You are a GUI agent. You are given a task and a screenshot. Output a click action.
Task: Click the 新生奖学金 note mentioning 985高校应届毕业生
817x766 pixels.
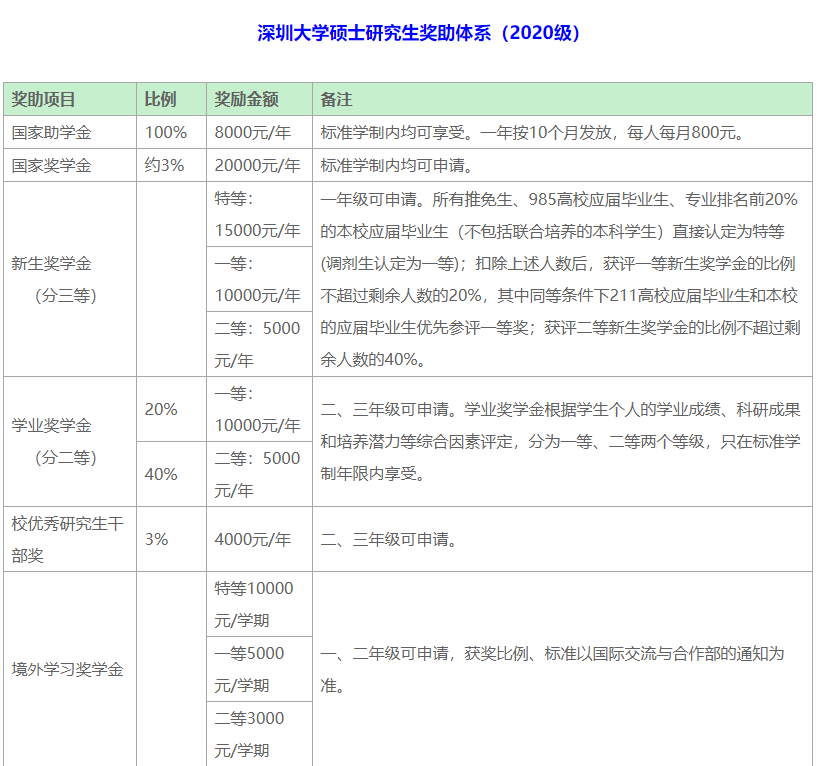pyautogui.click(x=562, y=279)
